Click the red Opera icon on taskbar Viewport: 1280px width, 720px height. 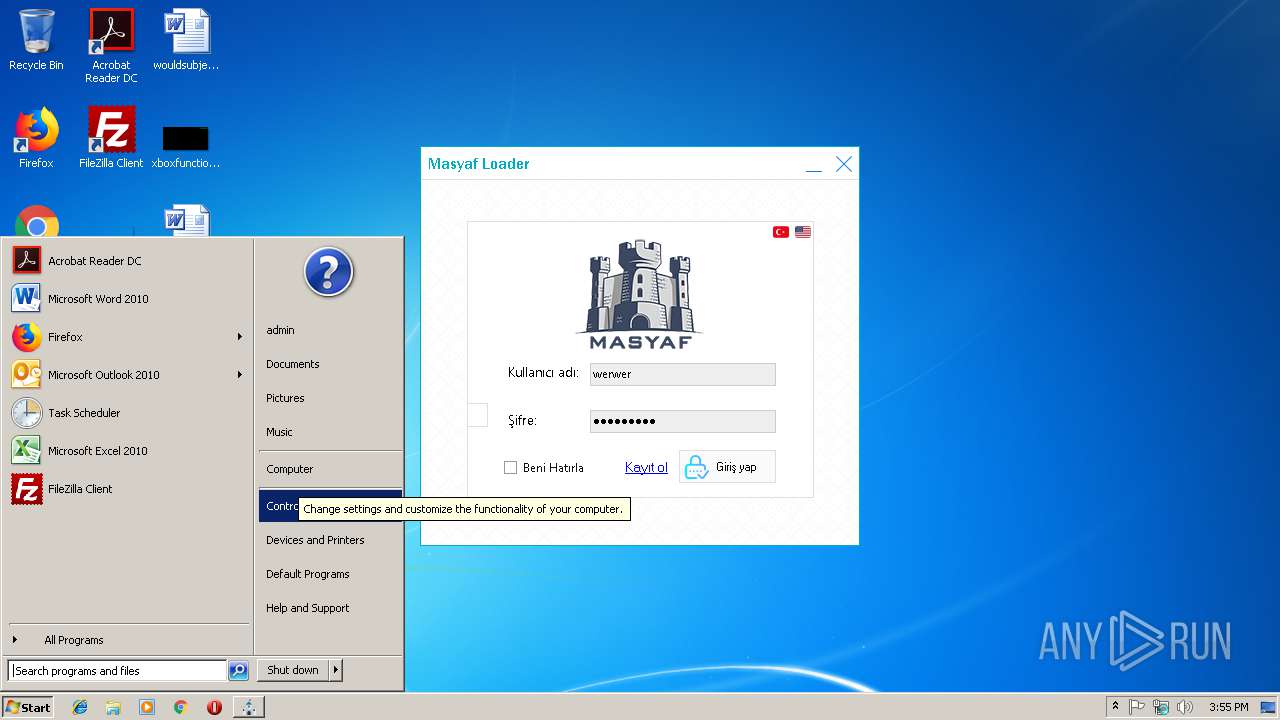tap(214, 707)
